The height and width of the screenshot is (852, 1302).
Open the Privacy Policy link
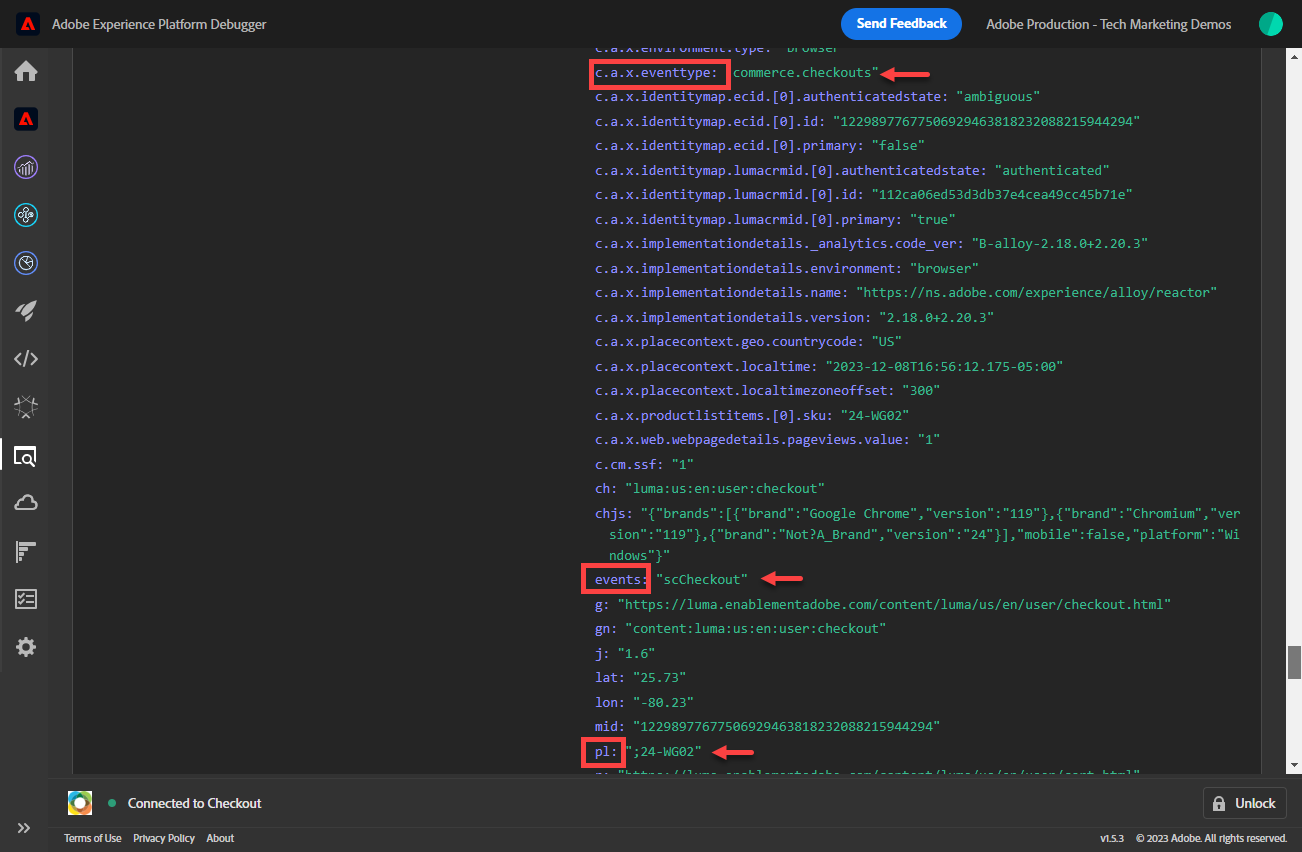click(164, 838)
